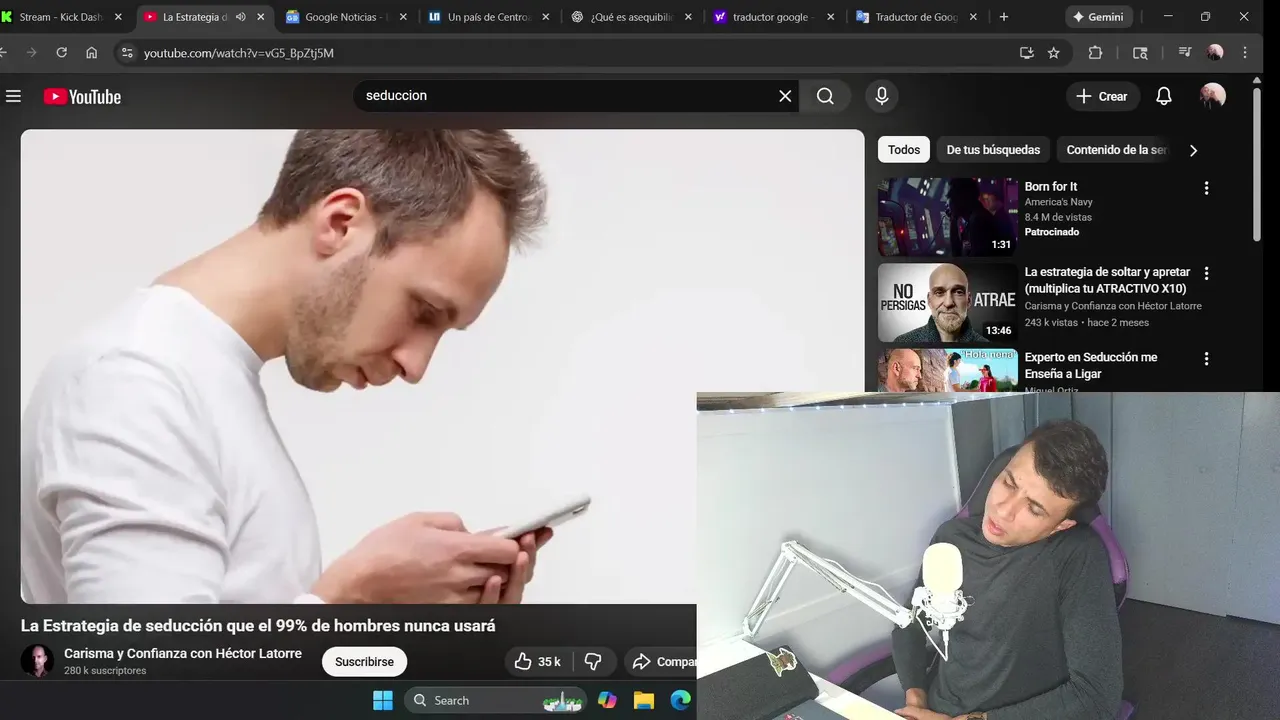Open the Google Lens search icon
Image resolution: width=1280 pixels, height=720 pixels.
click(1140, 53)
